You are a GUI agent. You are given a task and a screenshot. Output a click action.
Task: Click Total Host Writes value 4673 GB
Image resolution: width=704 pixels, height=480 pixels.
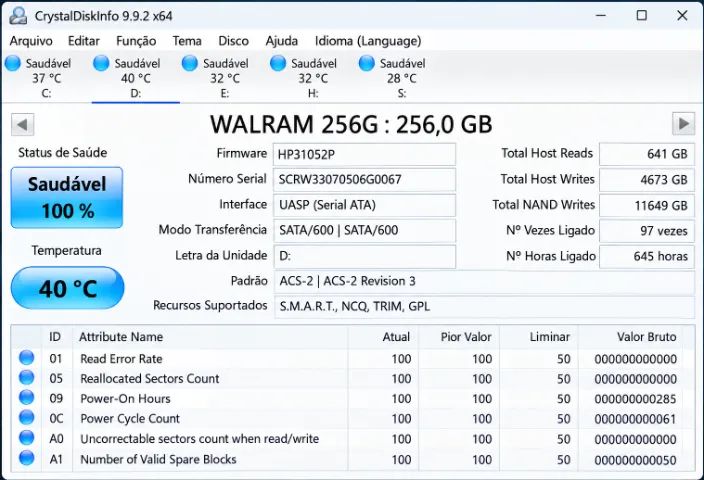pyautogui.click(x=647, y=180)
